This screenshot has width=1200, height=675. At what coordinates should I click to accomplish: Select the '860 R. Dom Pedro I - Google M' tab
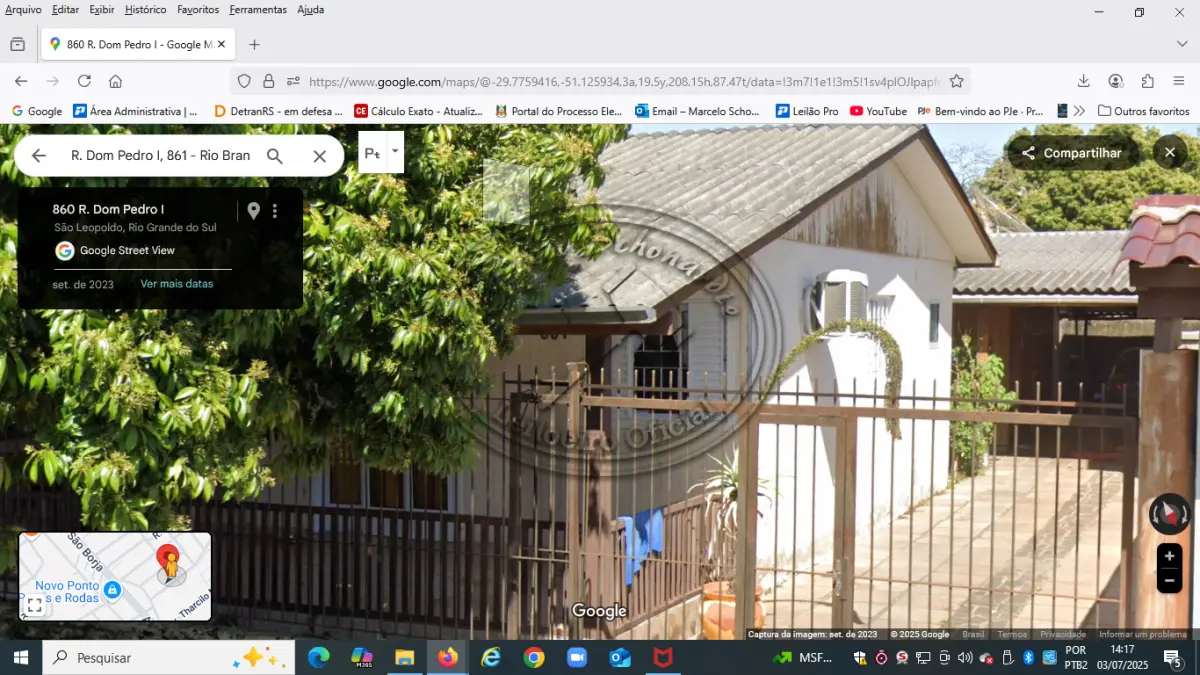[137, 44]
